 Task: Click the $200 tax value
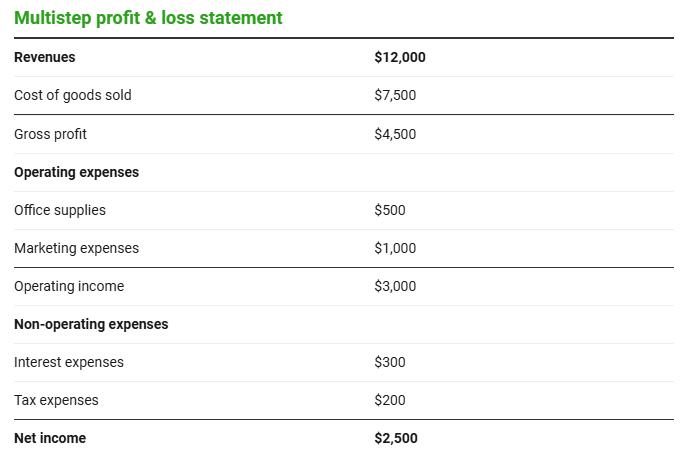coord(390,400)
